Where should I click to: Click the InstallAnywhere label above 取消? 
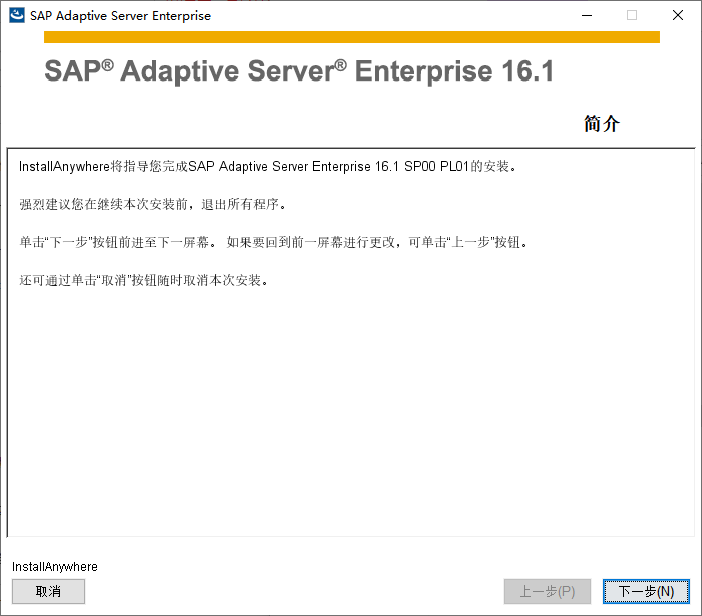(55, 567)
